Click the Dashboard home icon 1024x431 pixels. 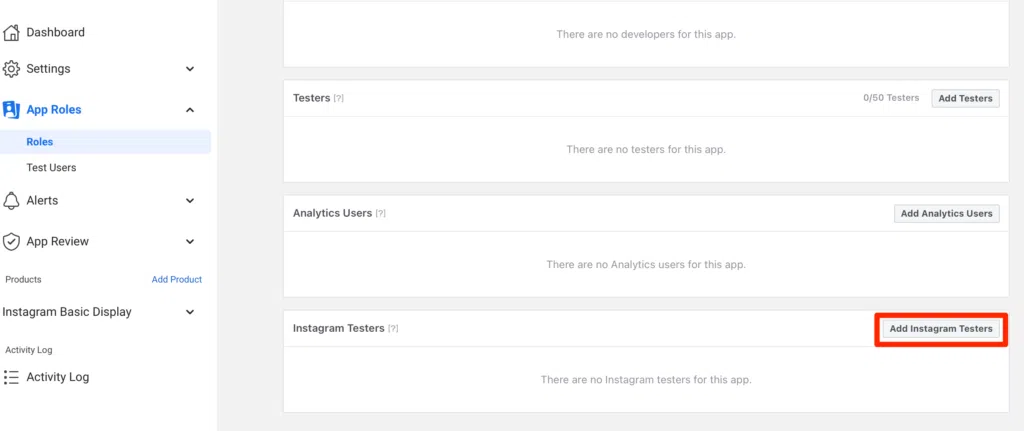tap(11, 32)
